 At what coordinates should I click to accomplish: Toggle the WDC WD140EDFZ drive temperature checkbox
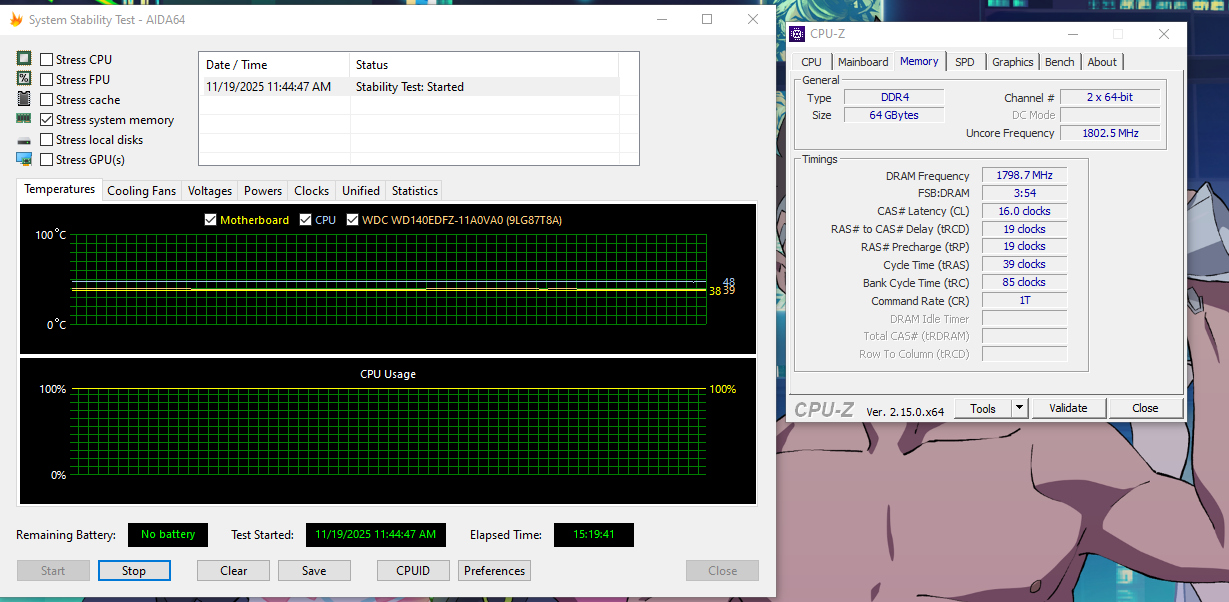point(353,220)
